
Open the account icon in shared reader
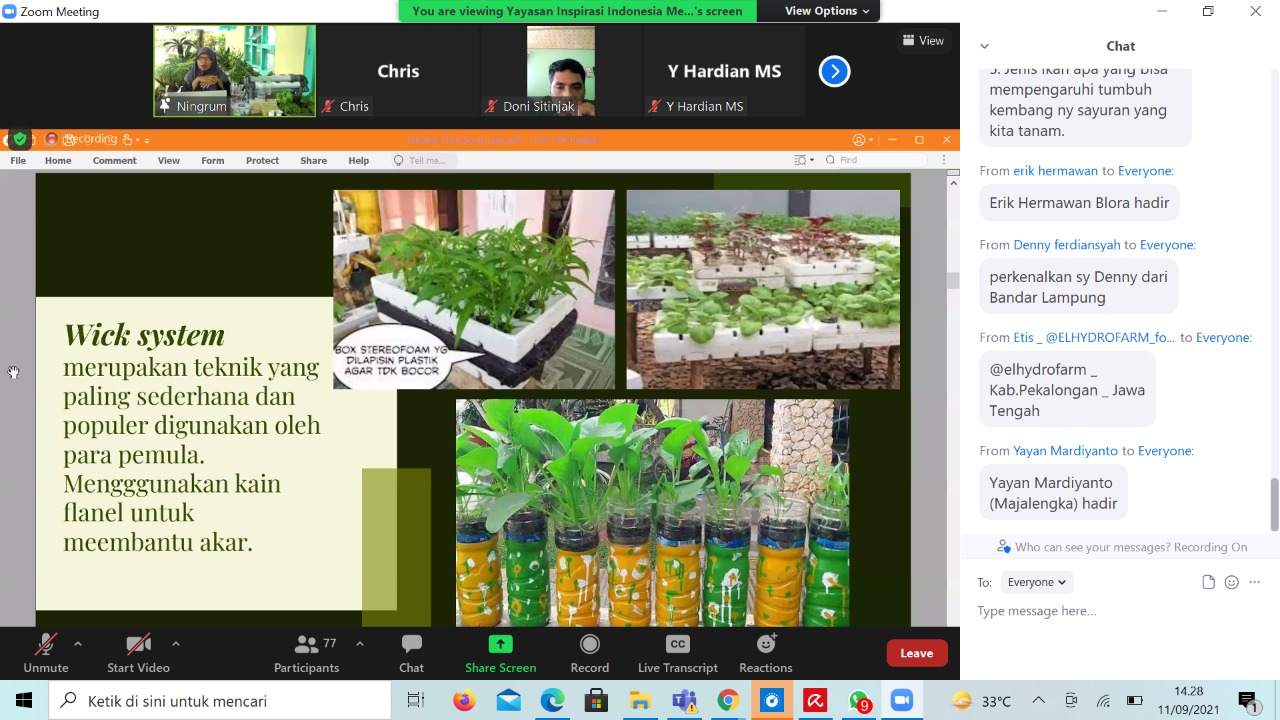pyautogui.click(x=859, y=140)
